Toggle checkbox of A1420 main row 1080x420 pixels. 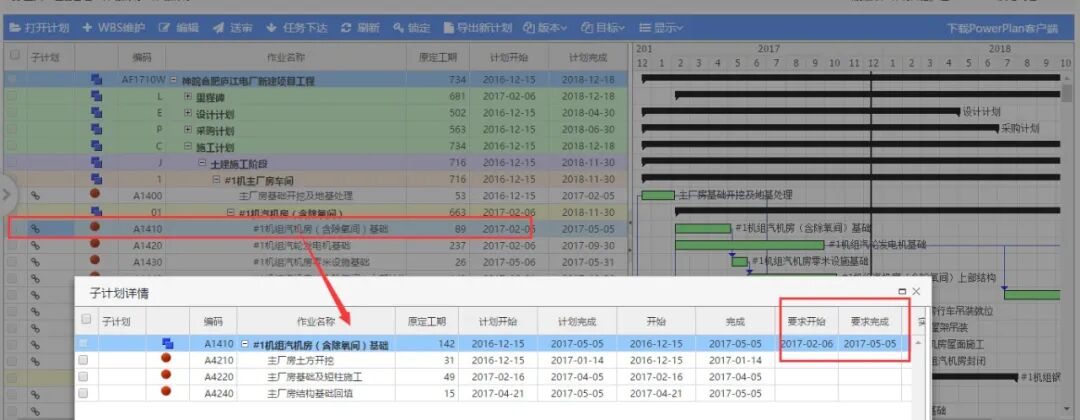point(12,245)
